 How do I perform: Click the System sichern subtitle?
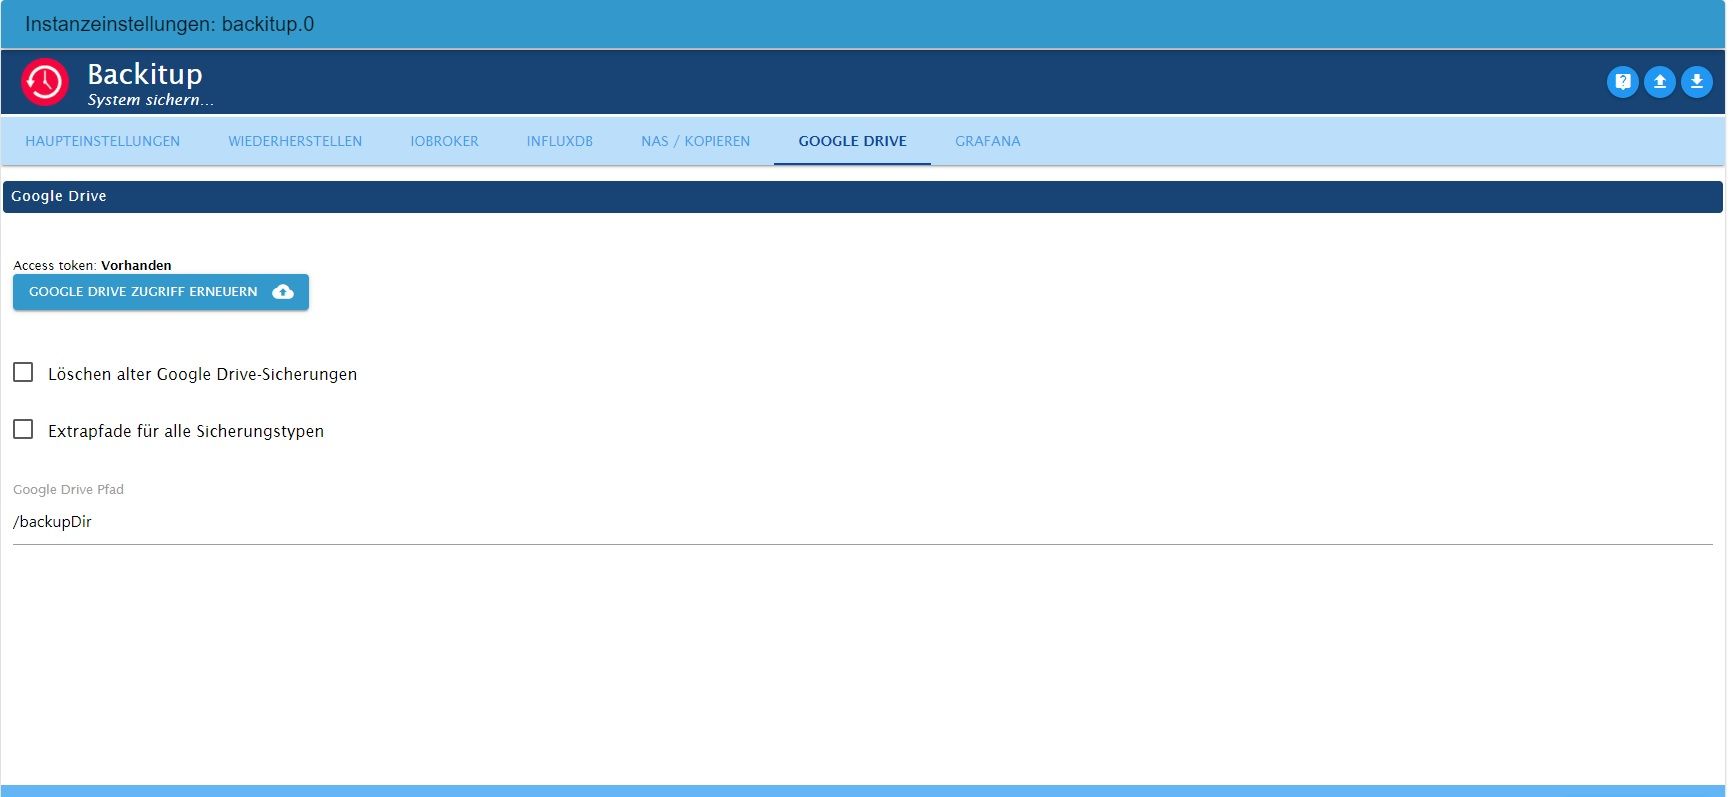coord(150,100)
